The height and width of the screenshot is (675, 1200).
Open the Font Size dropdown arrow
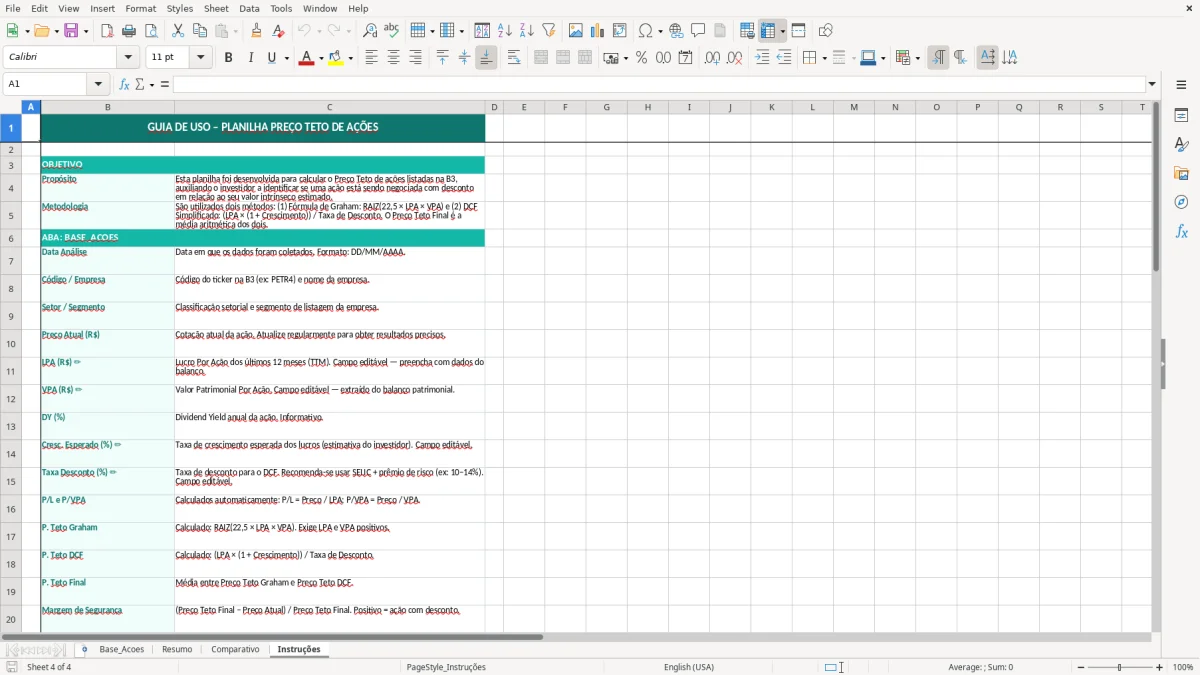coord(200,58)
